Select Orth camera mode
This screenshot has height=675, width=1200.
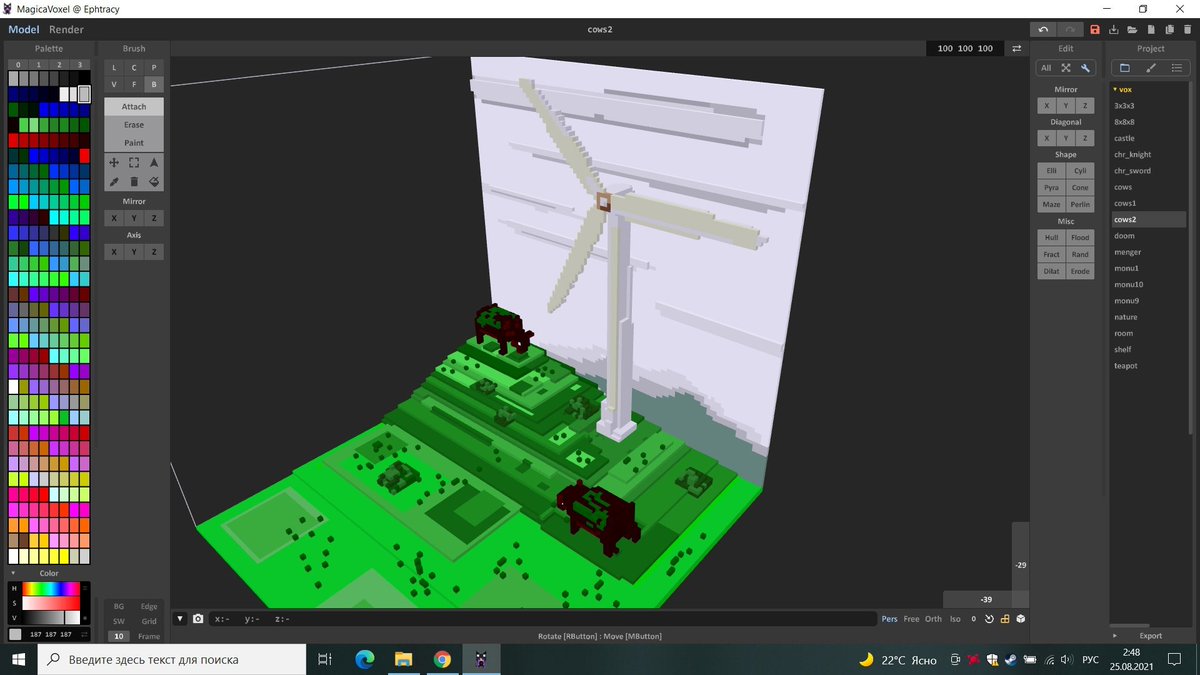point(933,619)
